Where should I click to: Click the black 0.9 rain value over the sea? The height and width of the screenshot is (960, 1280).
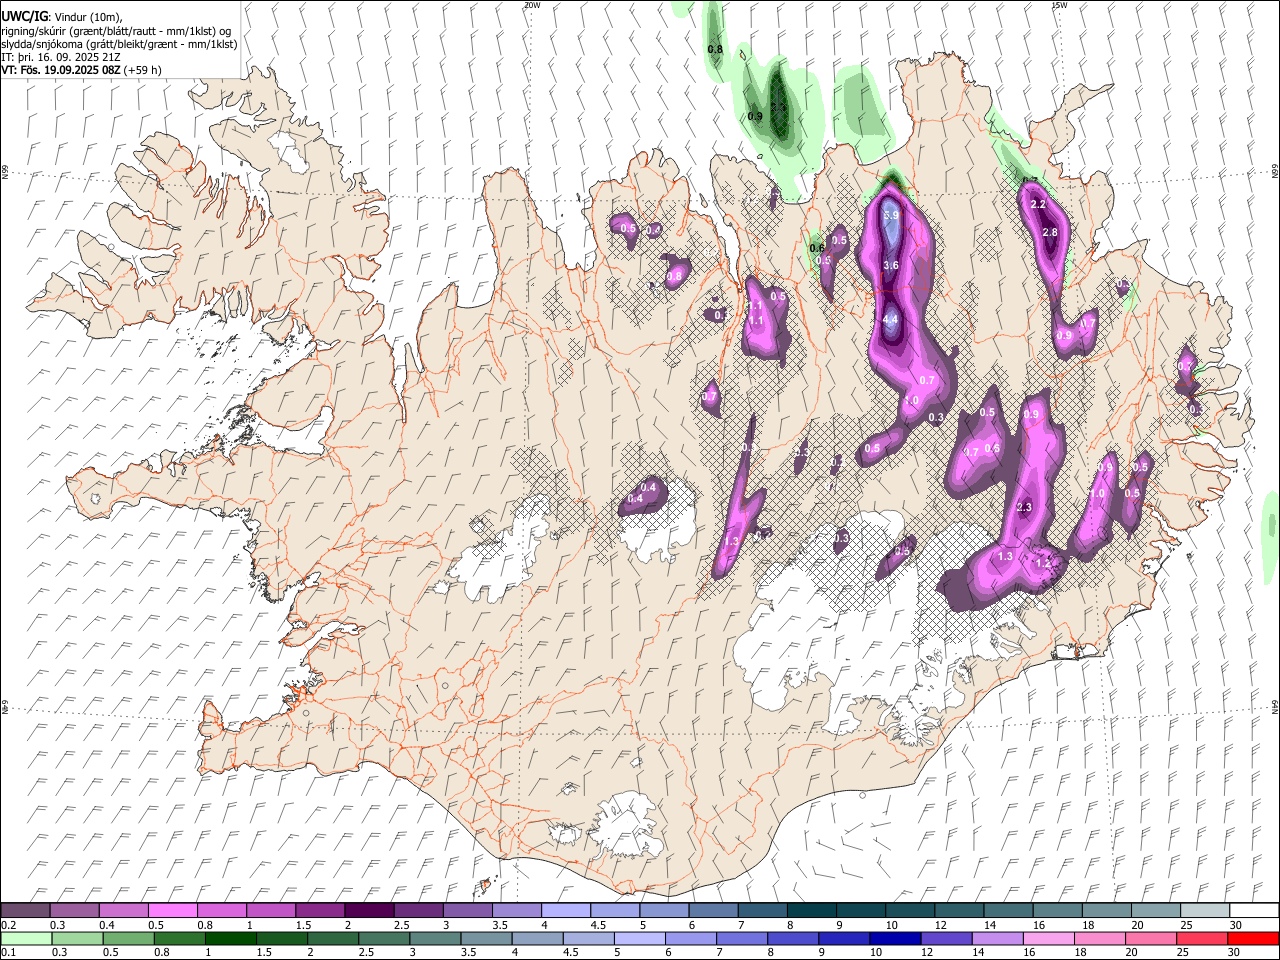(755, 116)
